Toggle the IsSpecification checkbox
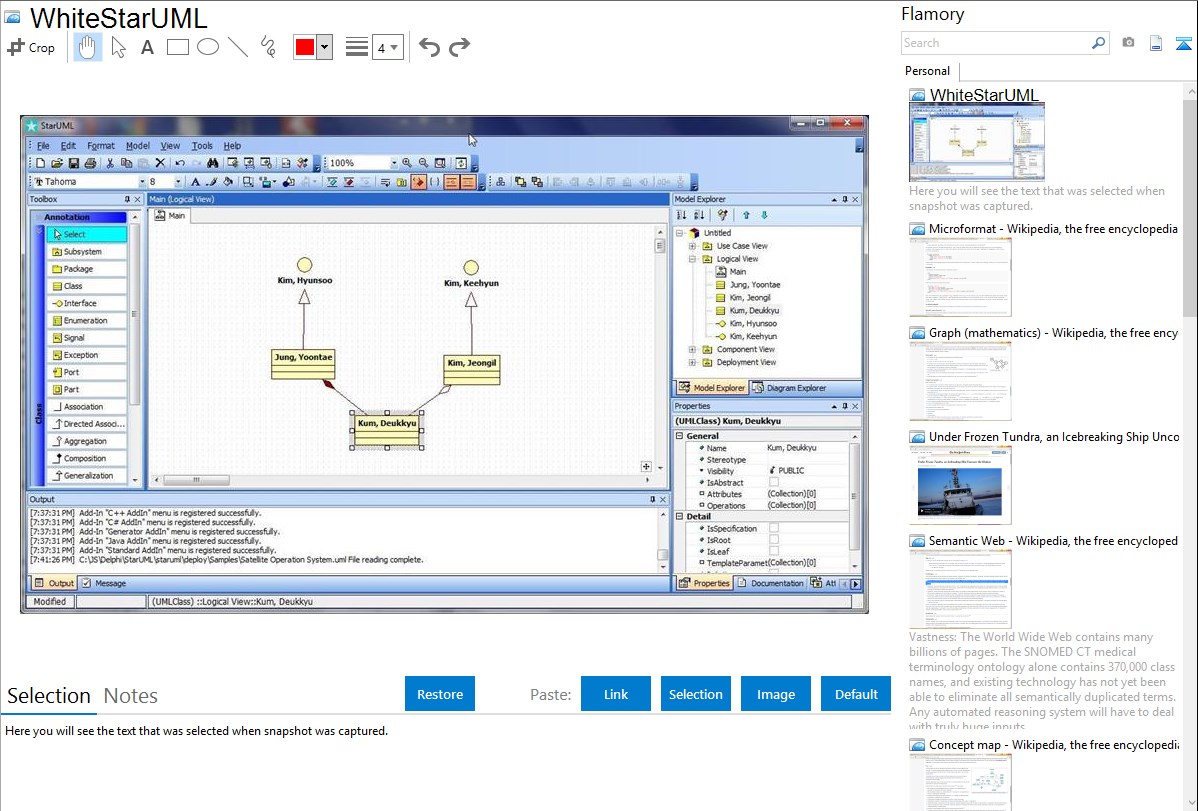1198x811 pixels. (774, 528)
